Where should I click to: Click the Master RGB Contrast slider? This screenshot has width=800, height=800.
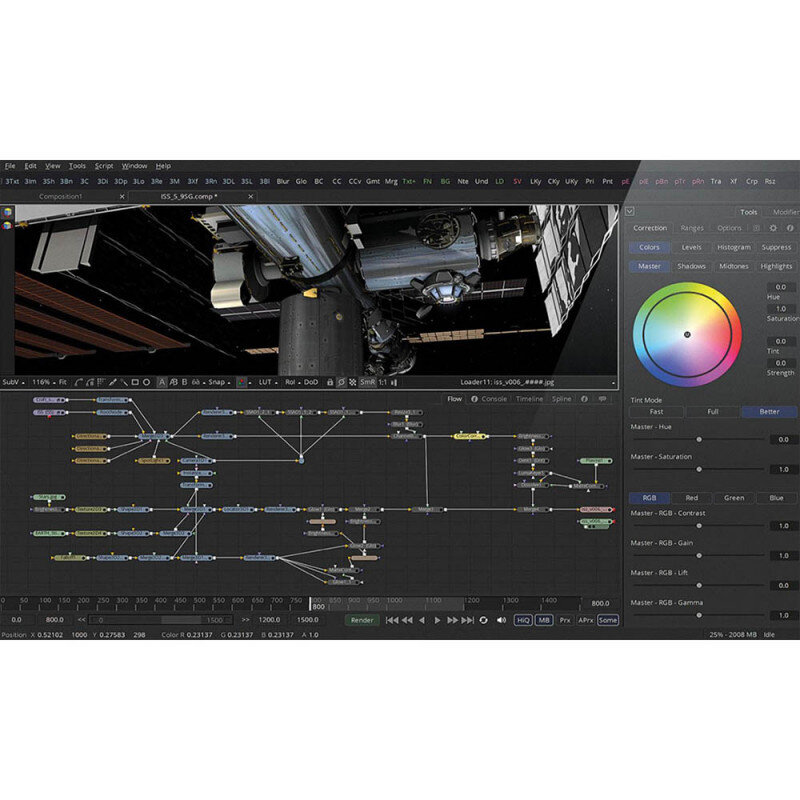pos(698,525)
